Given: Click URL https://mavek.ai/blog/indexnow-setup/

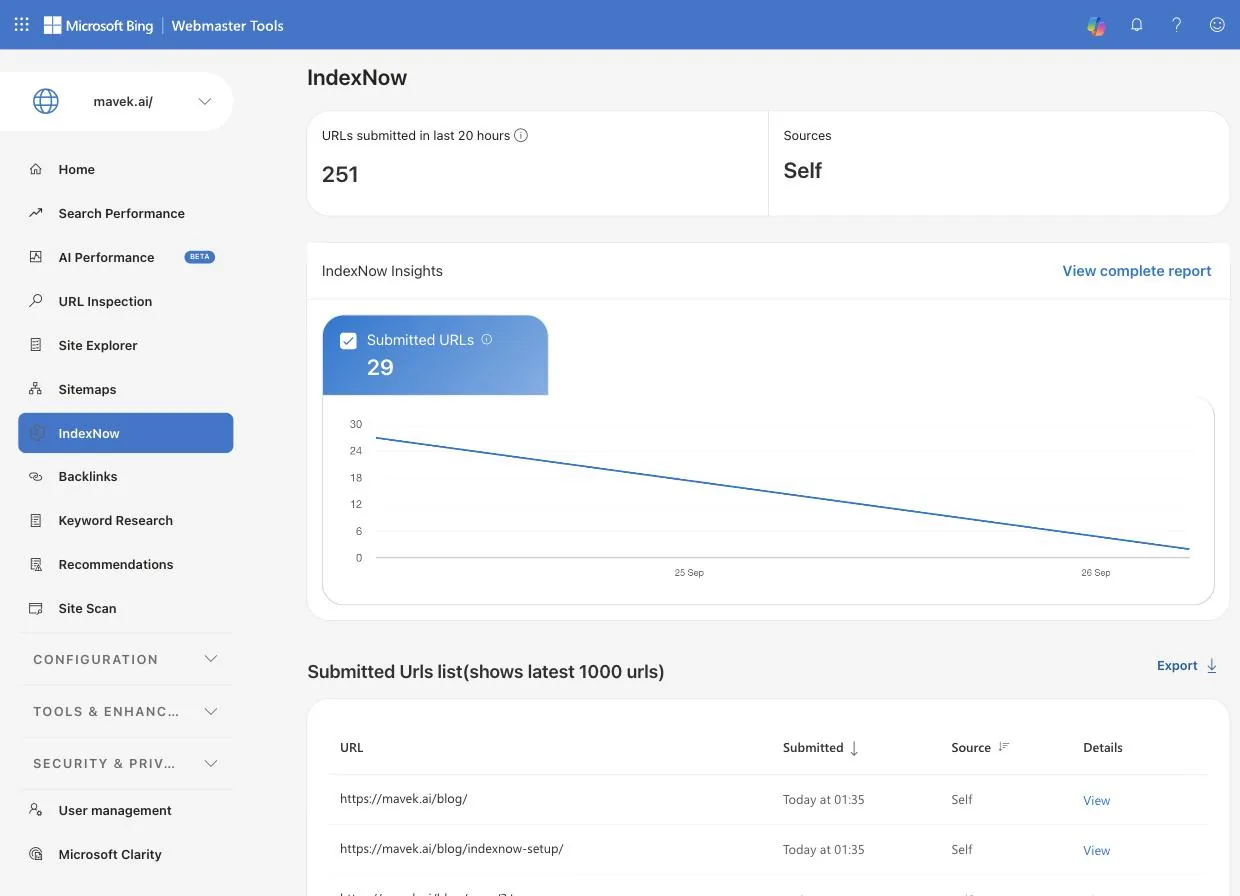Looking at the screenshot, I should pos(452,849).
